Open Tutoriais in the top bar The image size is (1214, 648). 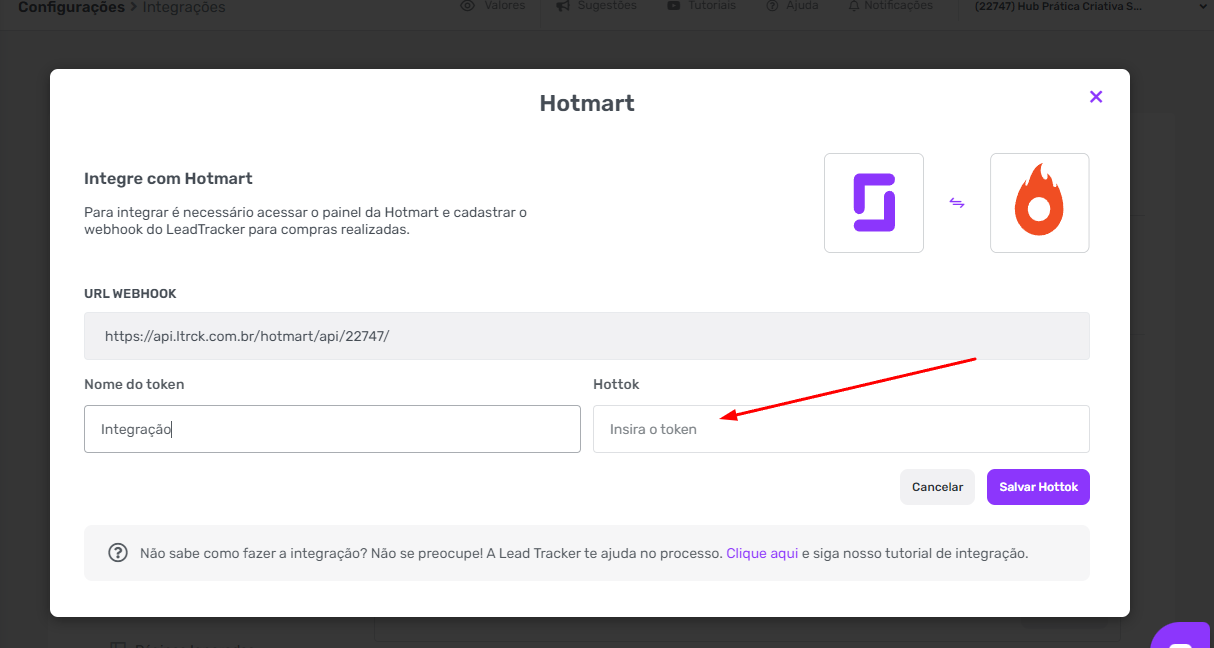click(x=701, y=5)
